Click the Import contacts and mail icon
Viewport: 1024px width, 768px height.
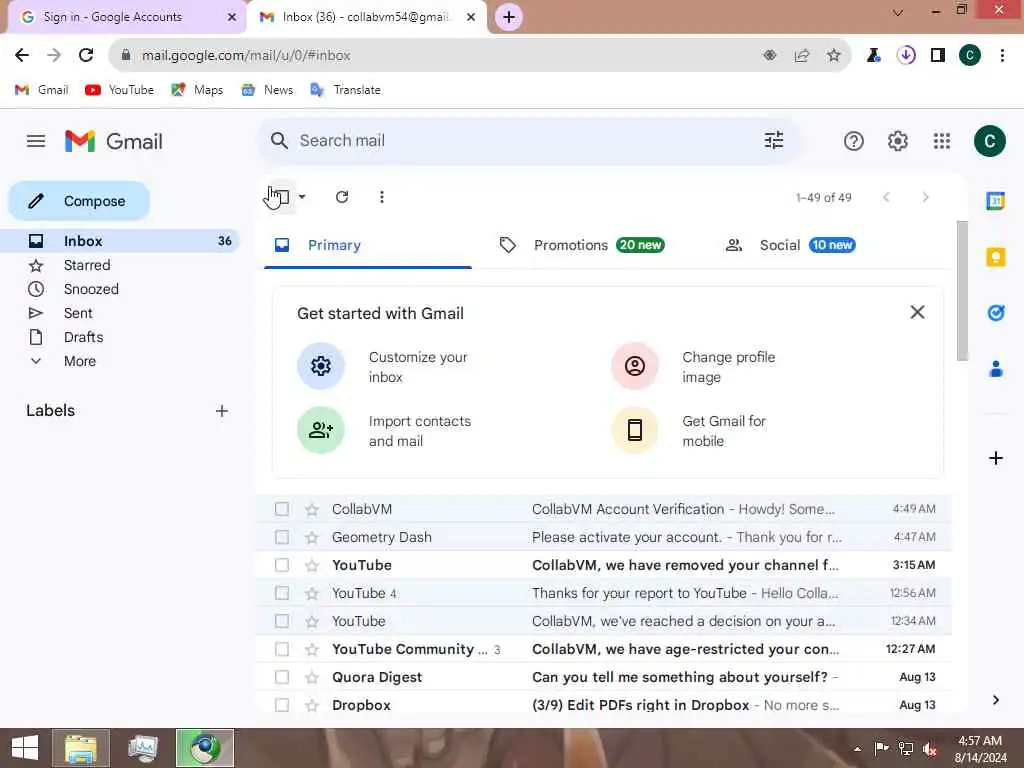click(x=321, y=430)
